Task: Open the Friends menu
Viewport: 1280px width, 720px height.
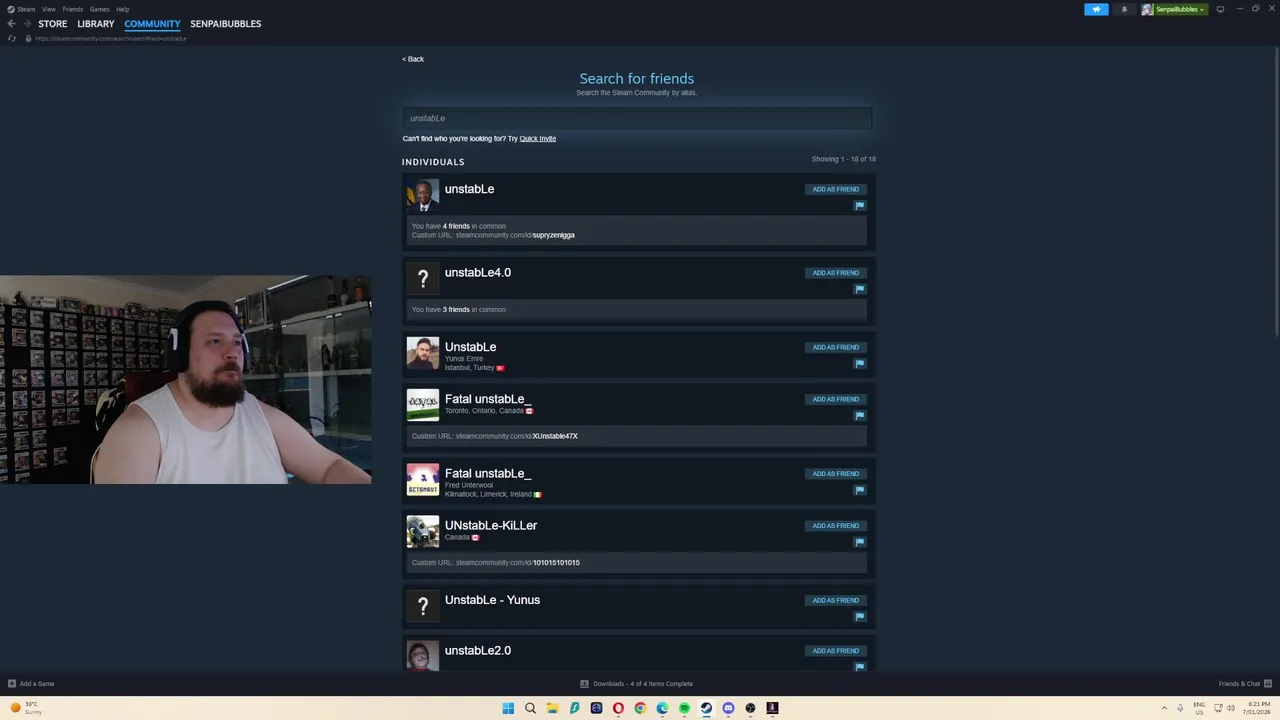Action: [x=72, y=9]
